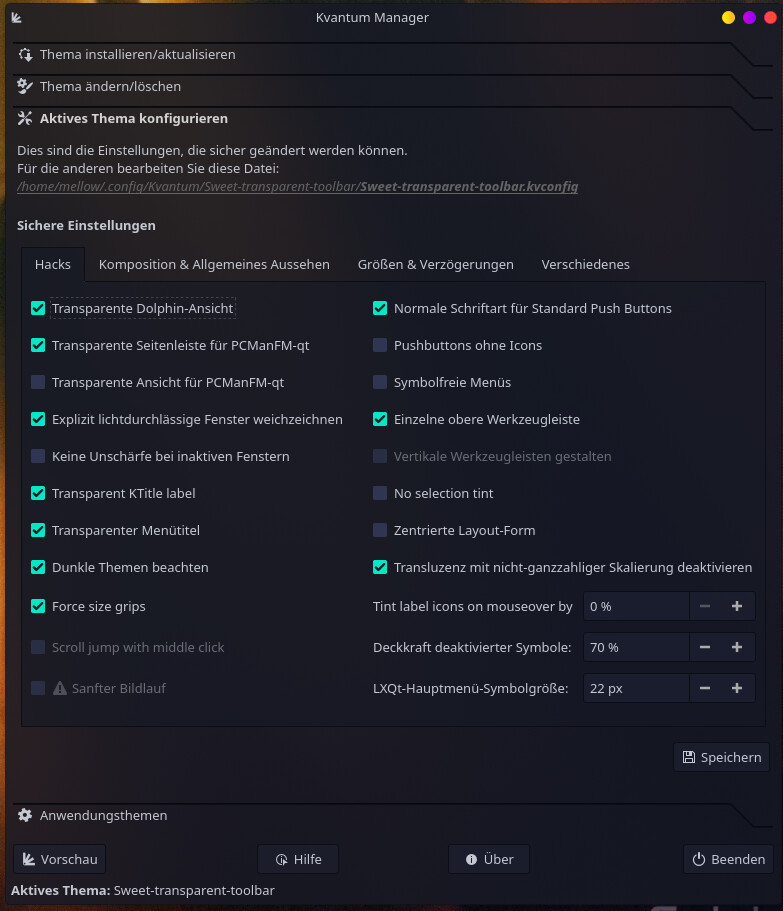Click the purple maximize window dot
This screenshot has width=783, height=911.
click(x=749, y=17)
